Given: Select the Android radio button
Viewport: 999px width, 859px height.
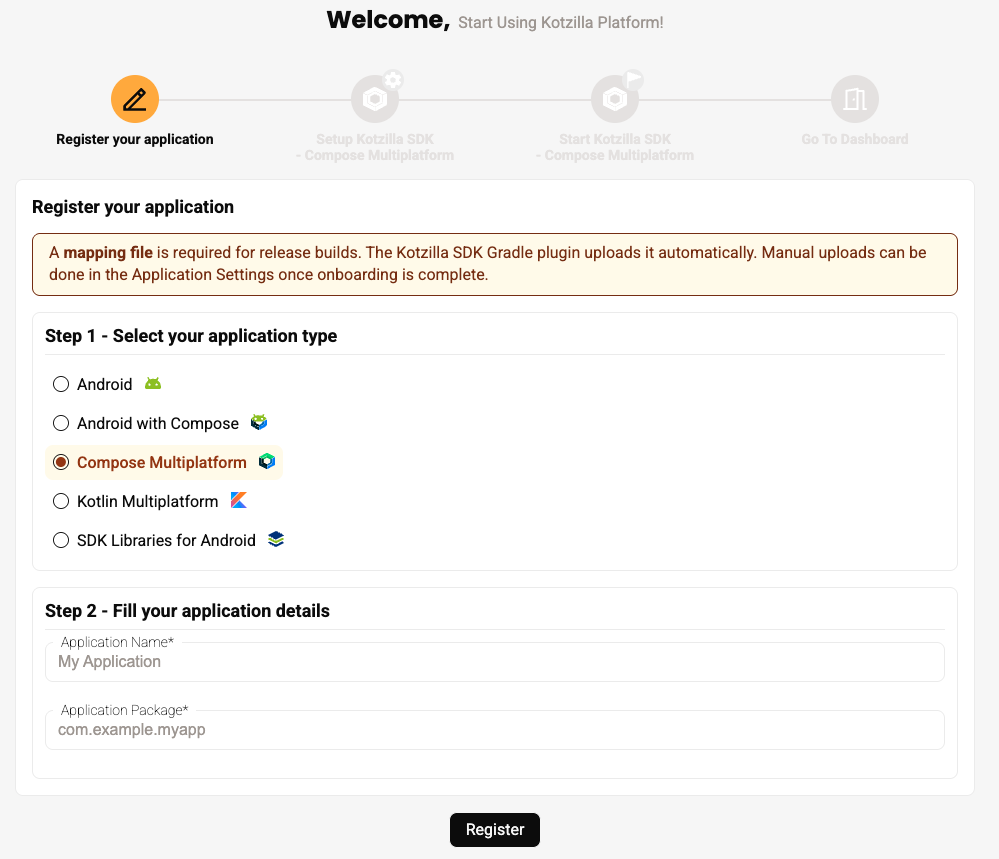Looking at the screenshot, I should (x=61, y=384).
